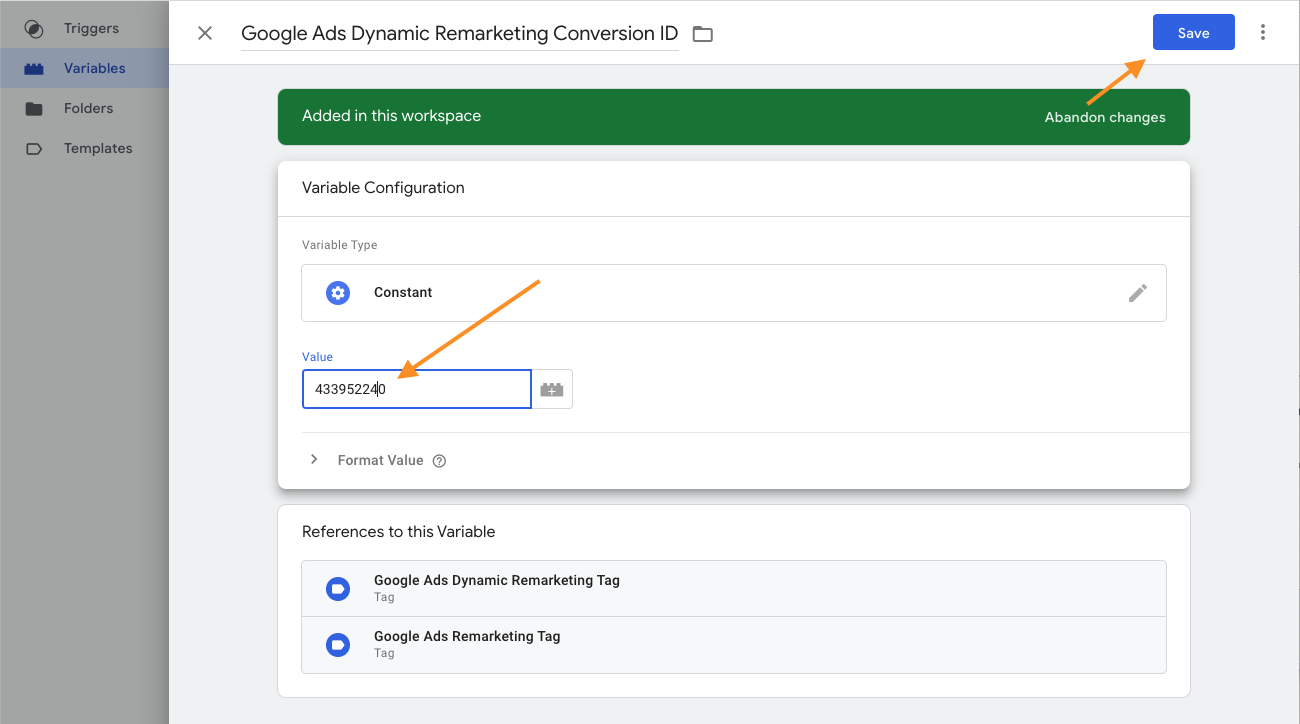Open Templates in the sidebar

click(x=84, y=148)
